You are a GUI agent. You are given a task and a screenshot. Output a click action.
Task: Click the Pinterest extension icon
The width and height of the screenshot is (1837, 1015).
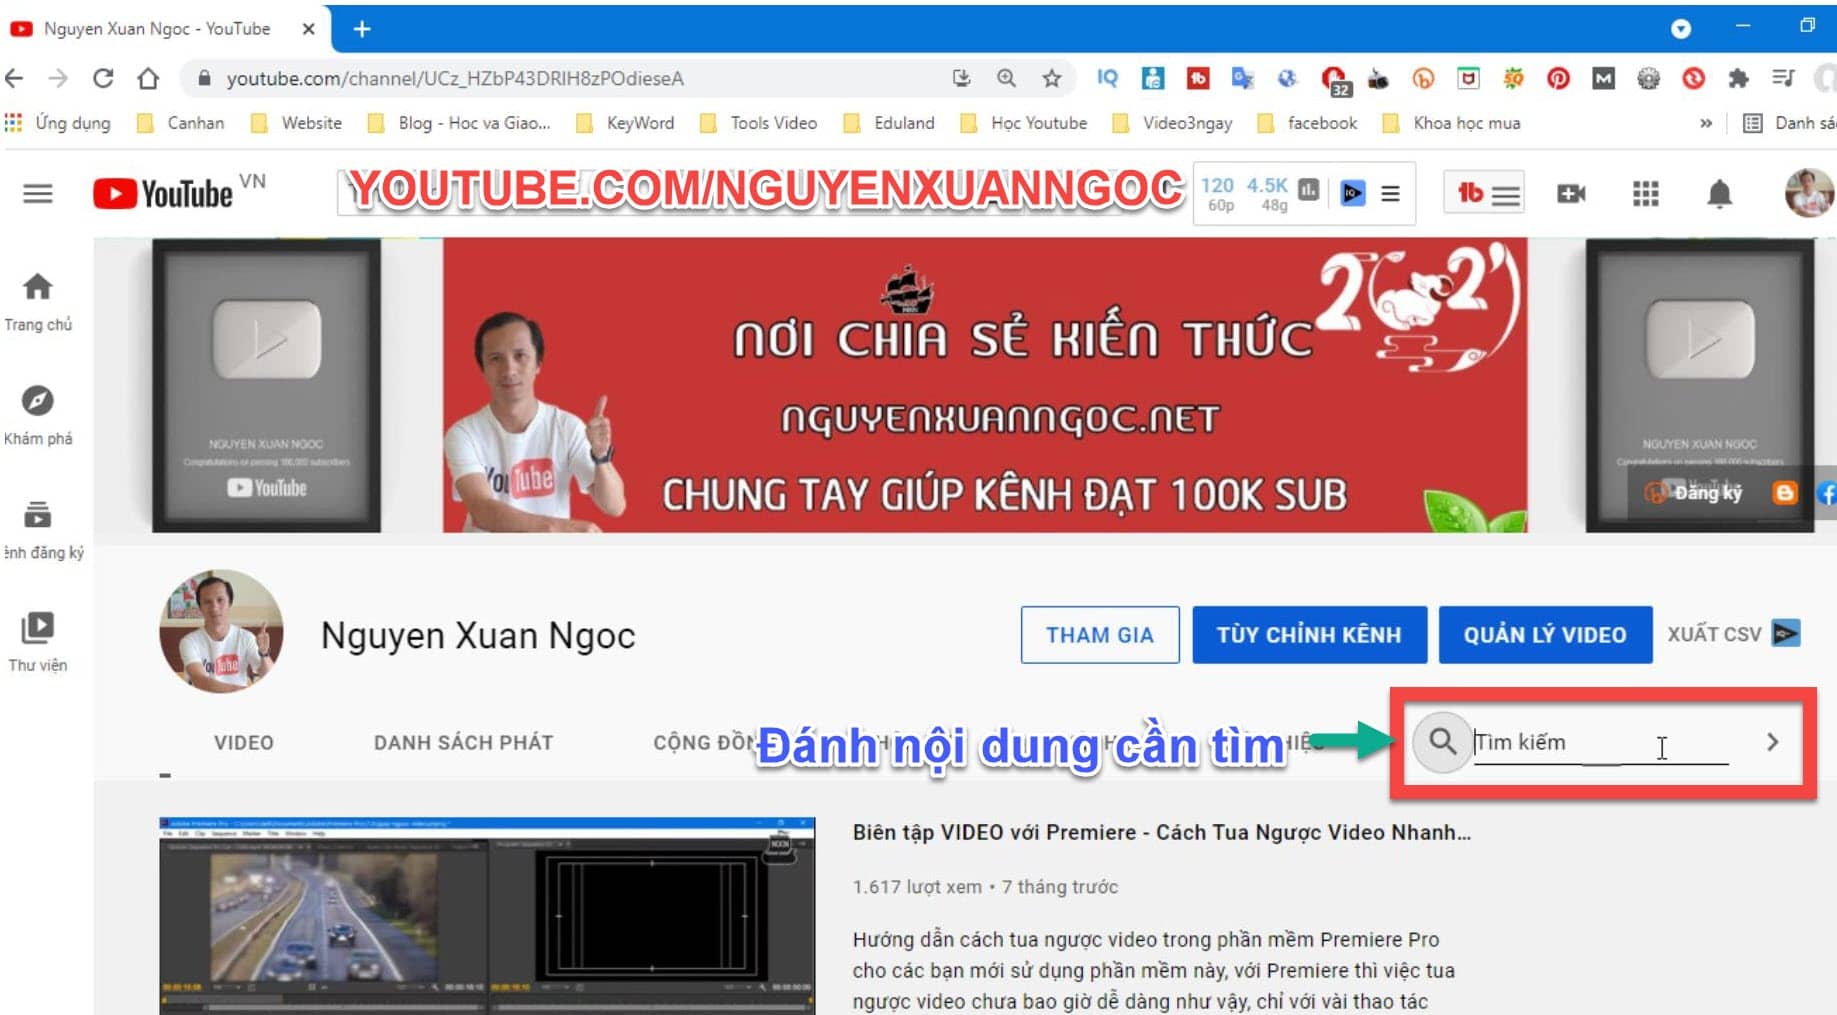point(1558,78)
